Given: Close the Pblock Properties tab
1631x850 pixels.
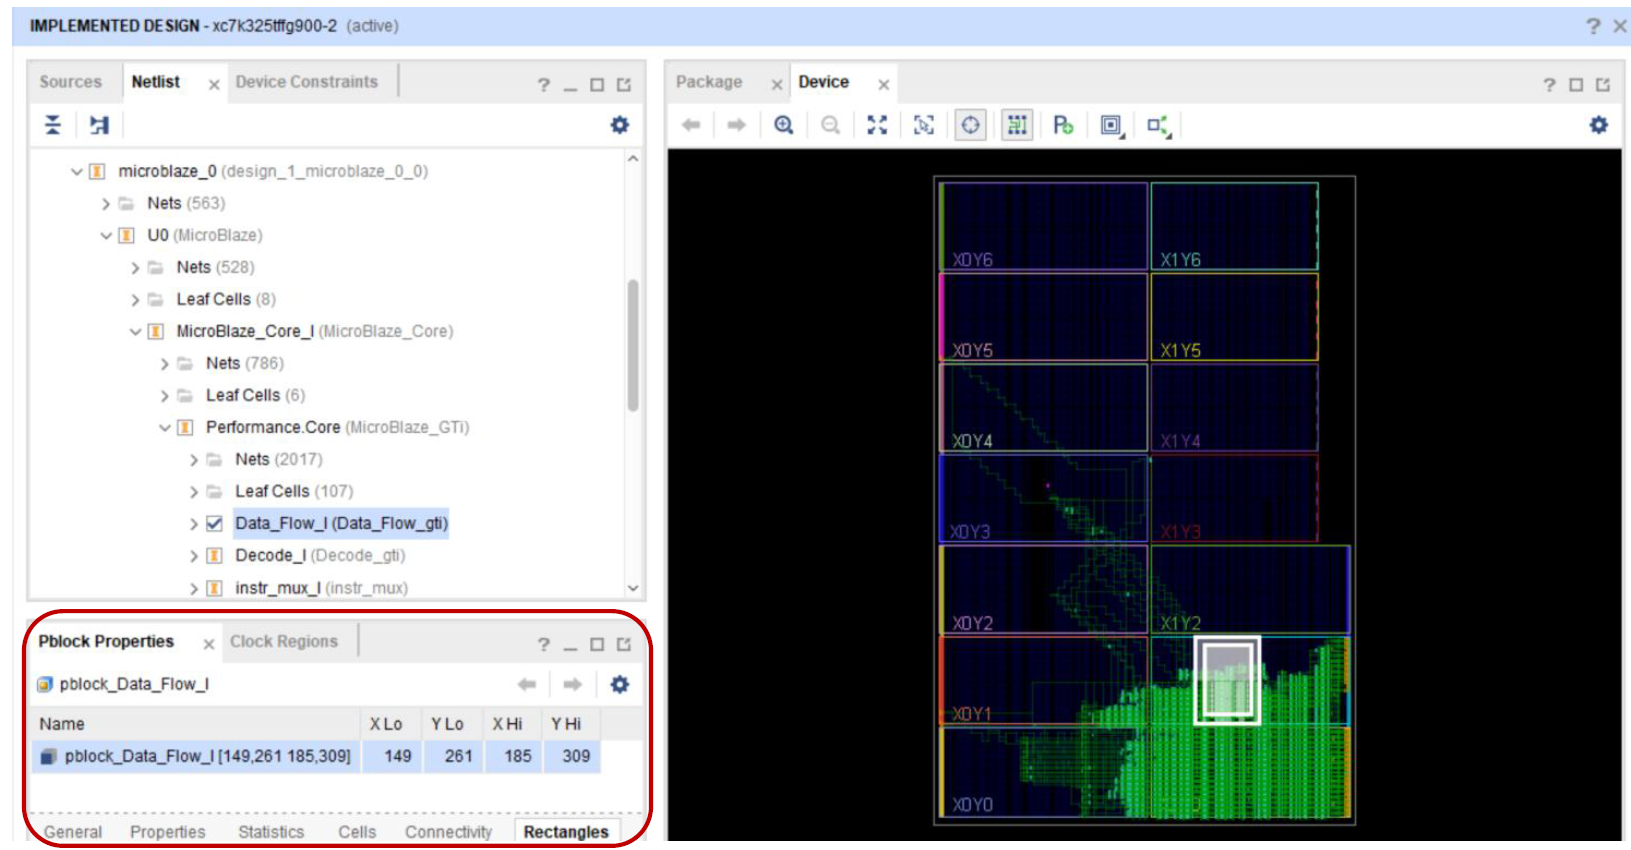Looking at the screenshot, I should click(x=209, y=645).
